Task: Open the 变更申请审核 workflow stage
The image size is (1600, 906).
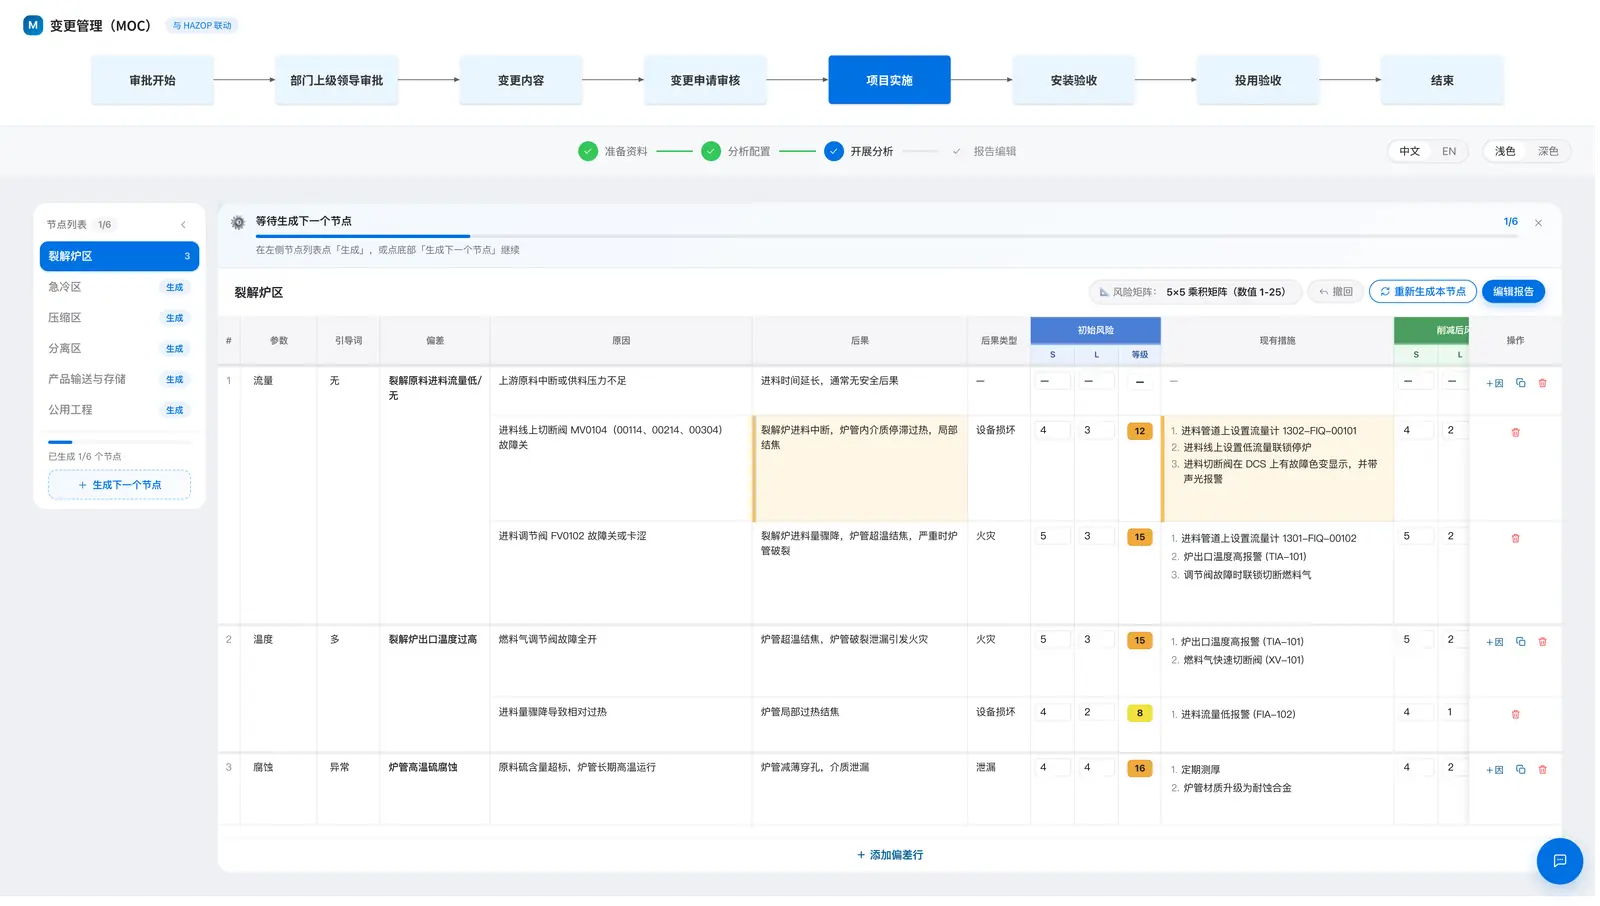Action: (x=705, y=80)
